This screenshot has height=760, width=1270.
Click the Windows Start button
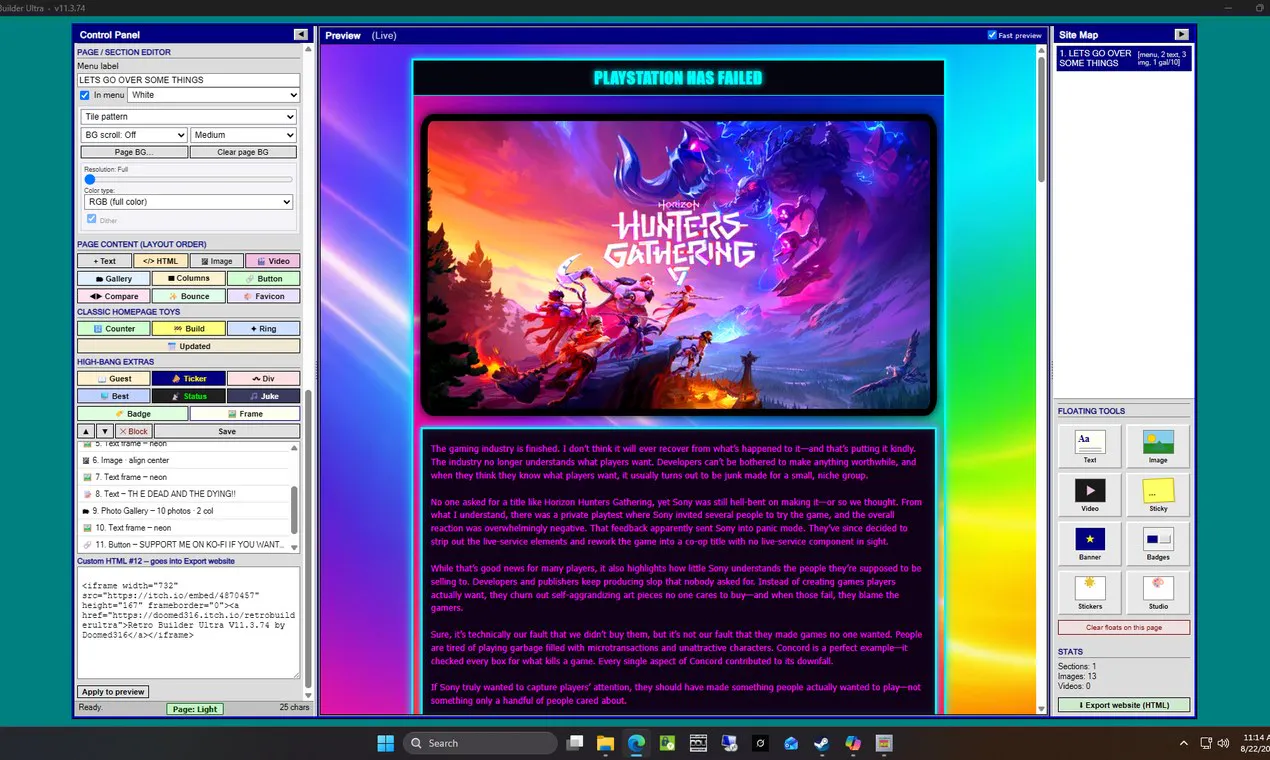[x=385, y=743]
